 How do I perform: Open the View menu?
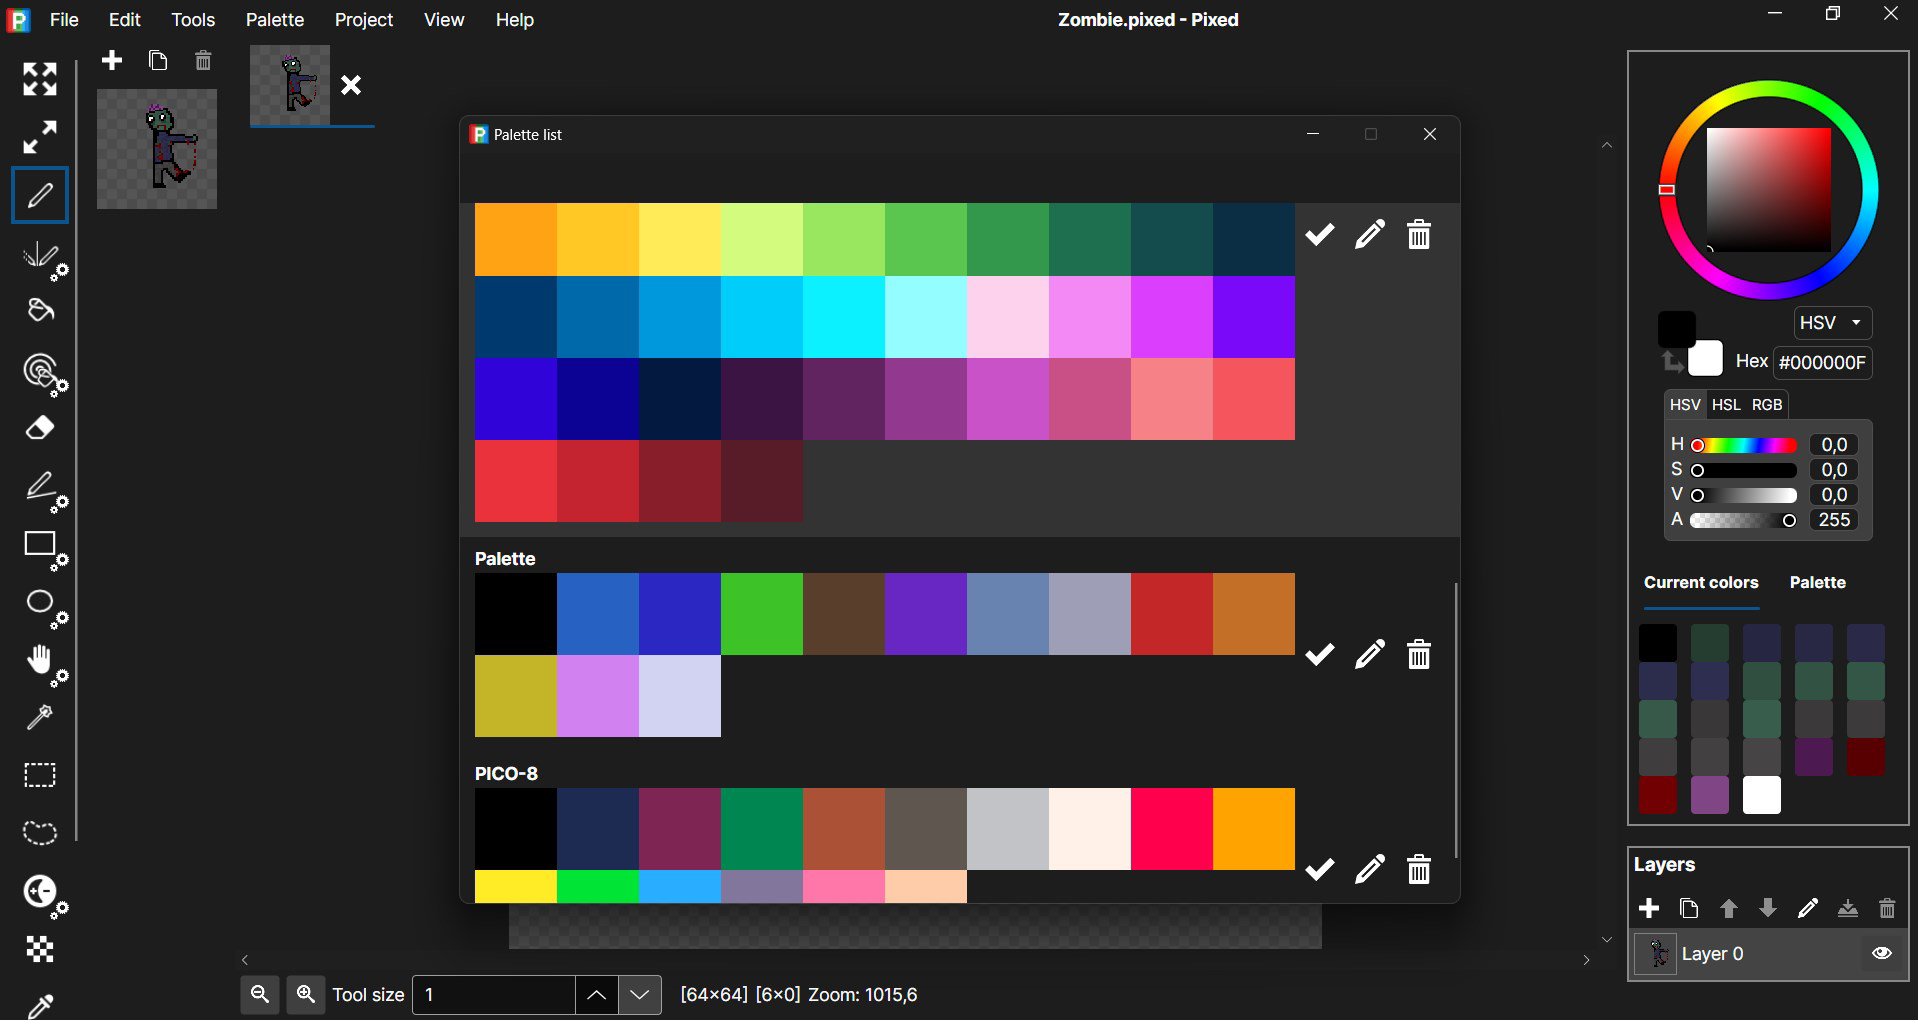pos(444,20)
